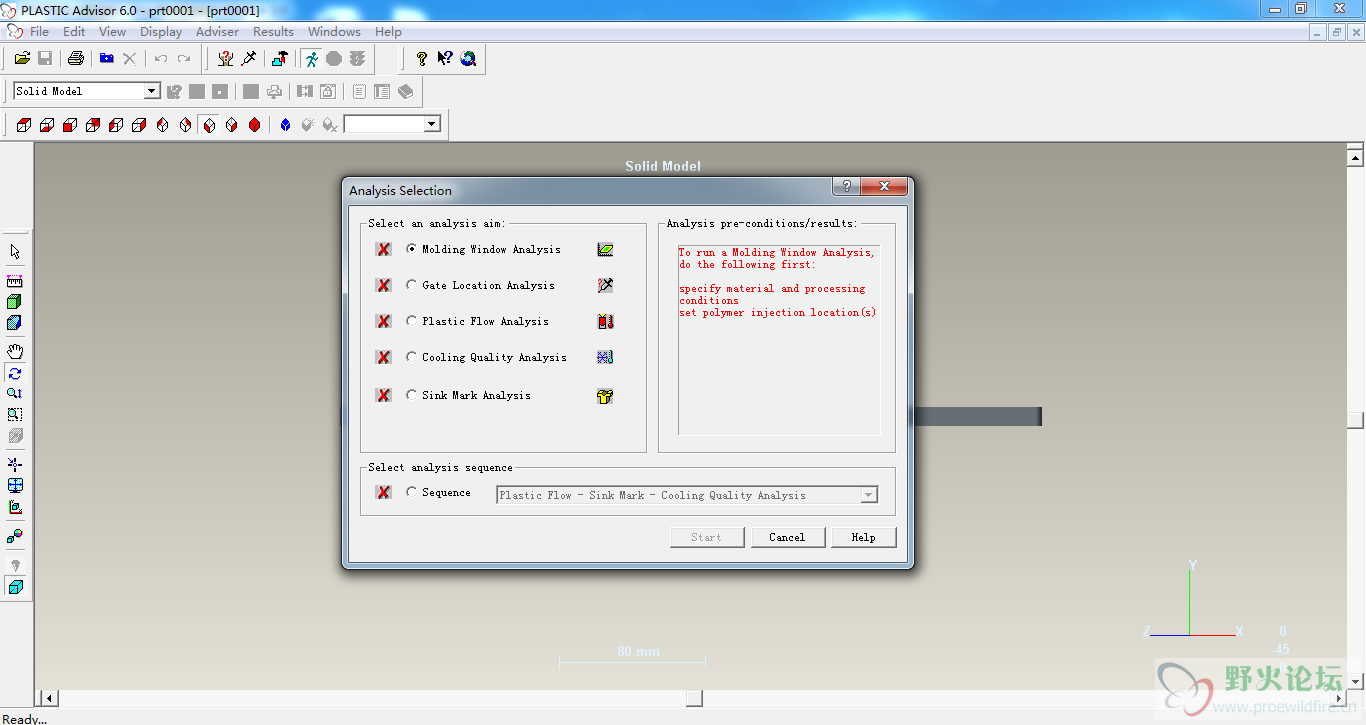1366x725 pixels.
Task: Select the injection location syringe tool
Action: point(249,59)
